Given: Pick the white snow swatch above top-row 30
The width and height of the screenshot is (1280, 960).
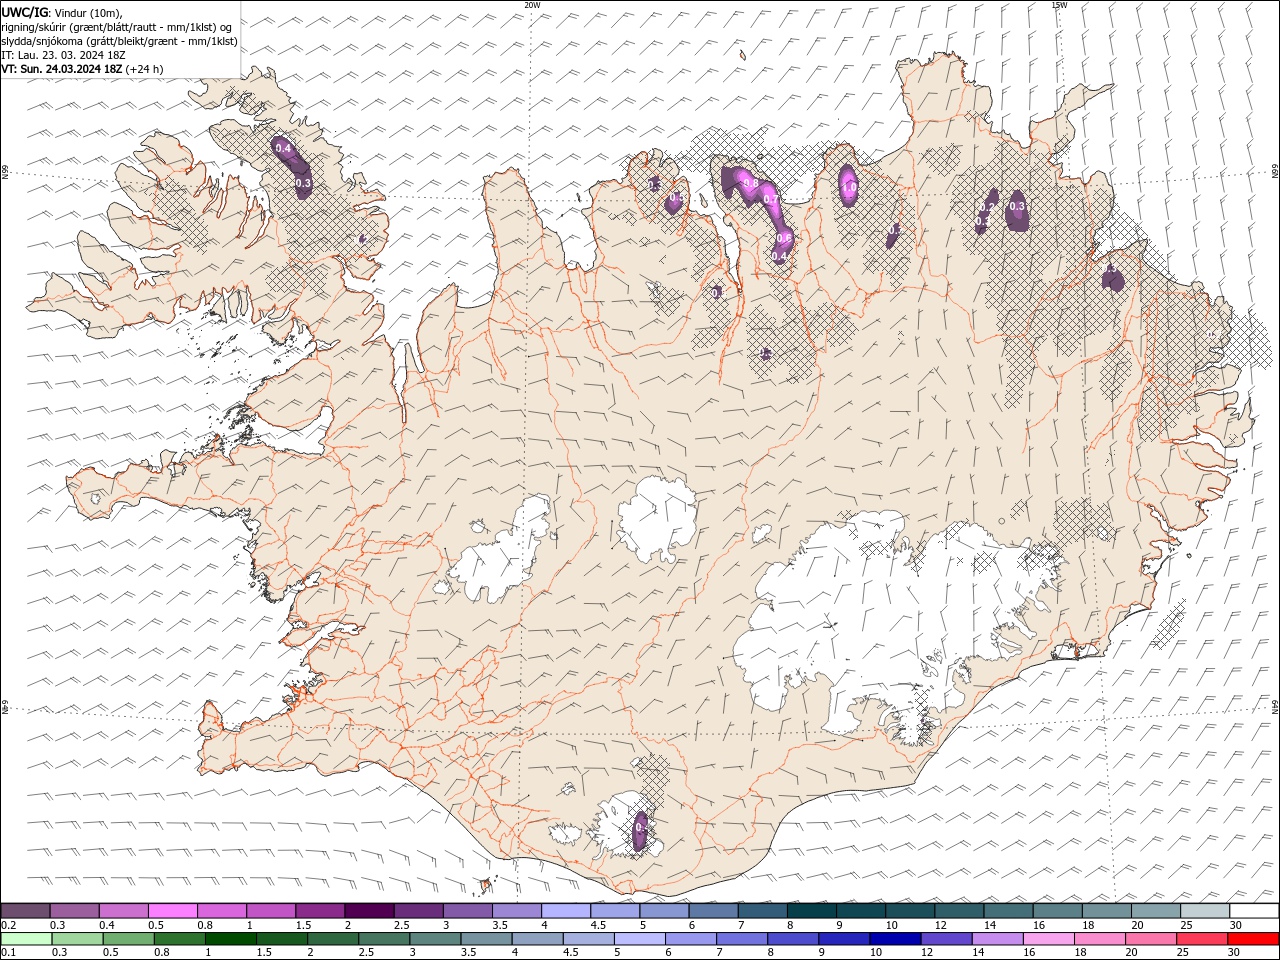Looking at the screenshot, I should point(1254,911).
